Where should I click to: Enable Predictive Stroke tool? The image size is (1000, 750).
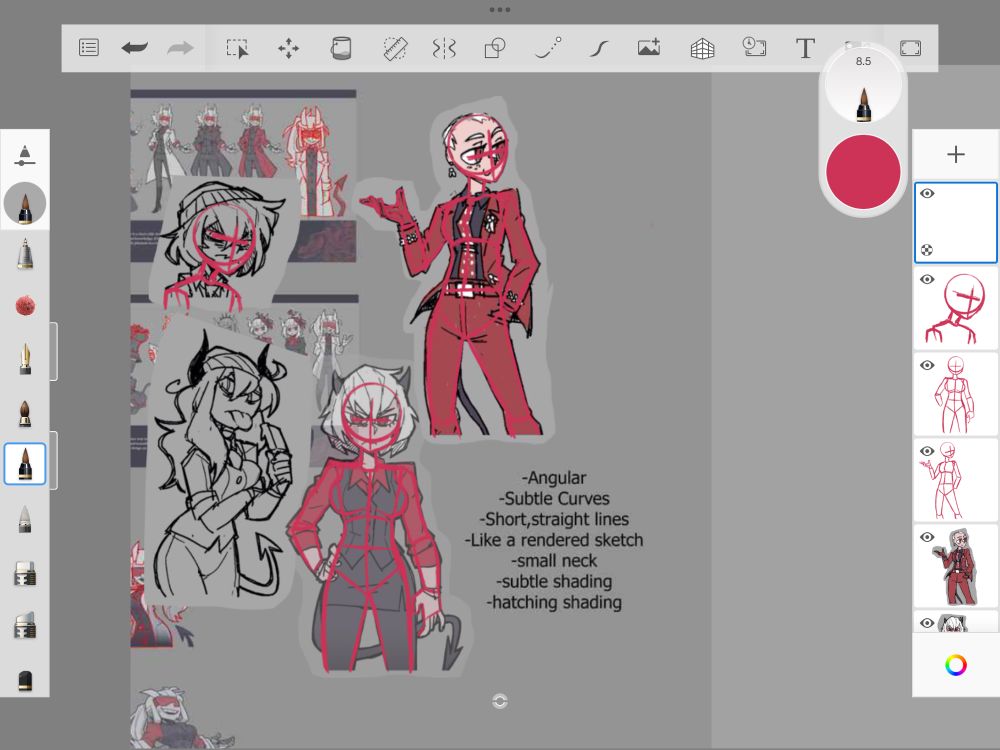548,48
